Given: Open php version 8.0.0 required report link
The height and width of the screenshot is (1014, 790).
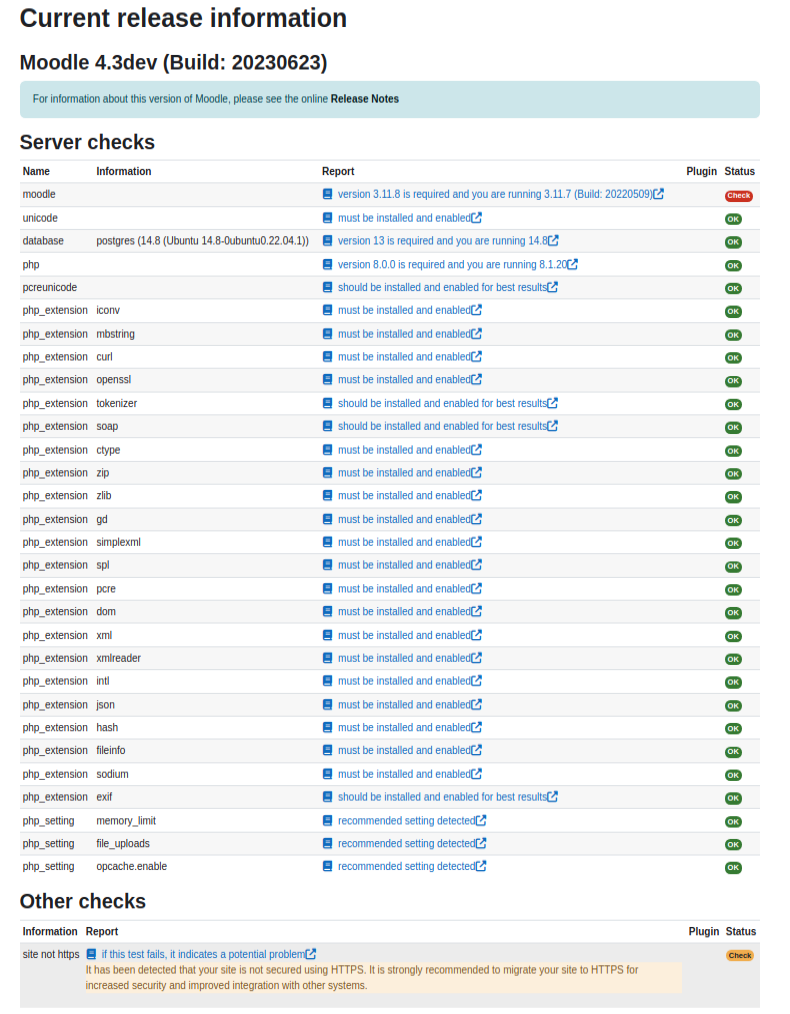Looking at the screenshot, I should click(x=453, y=264).
